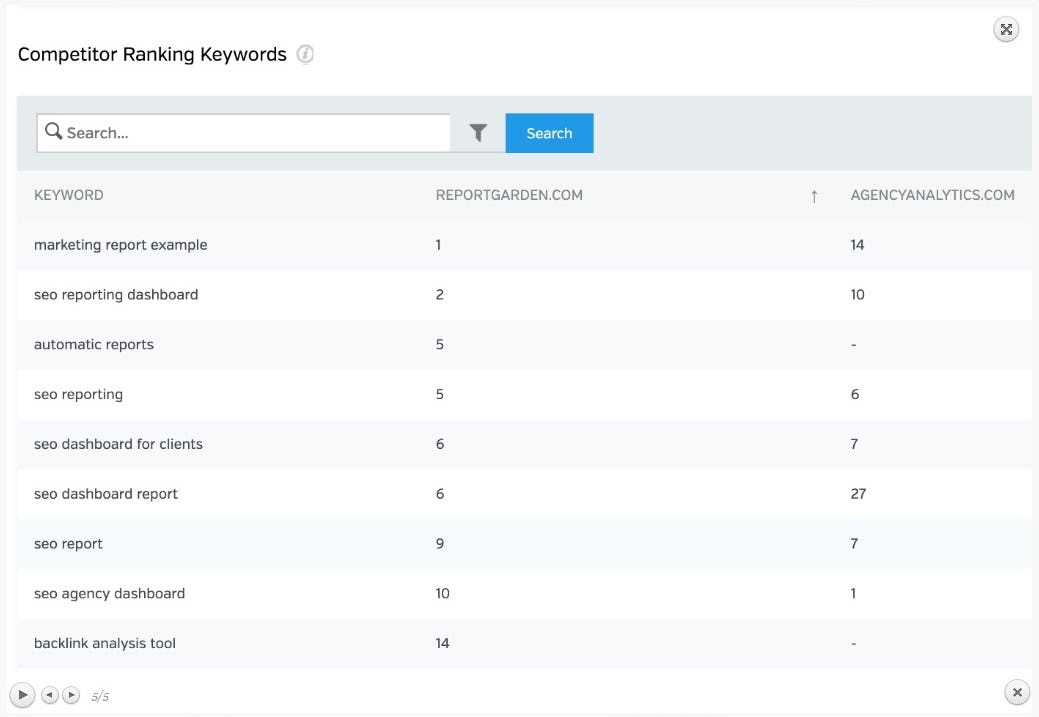Select the "seo reporting dashboard" keyword
This screenshot has width=1039, height=717.
pos(116,295)
